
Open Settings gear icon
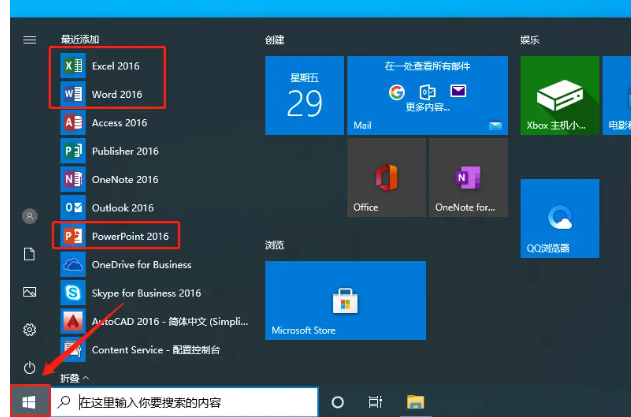[x=29, y=330]
